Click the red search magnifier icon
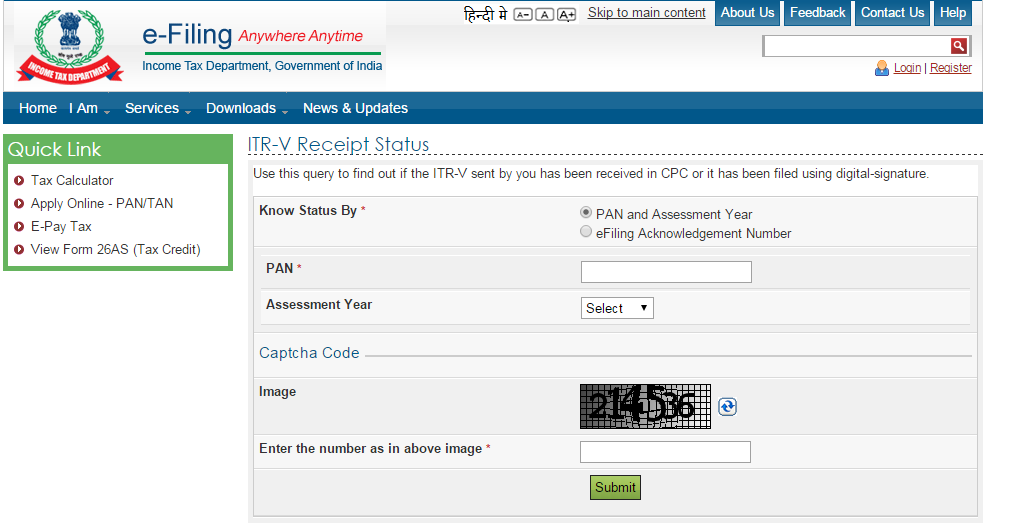The height and width of the screenshot is (525, 1026). pos(959,46)
